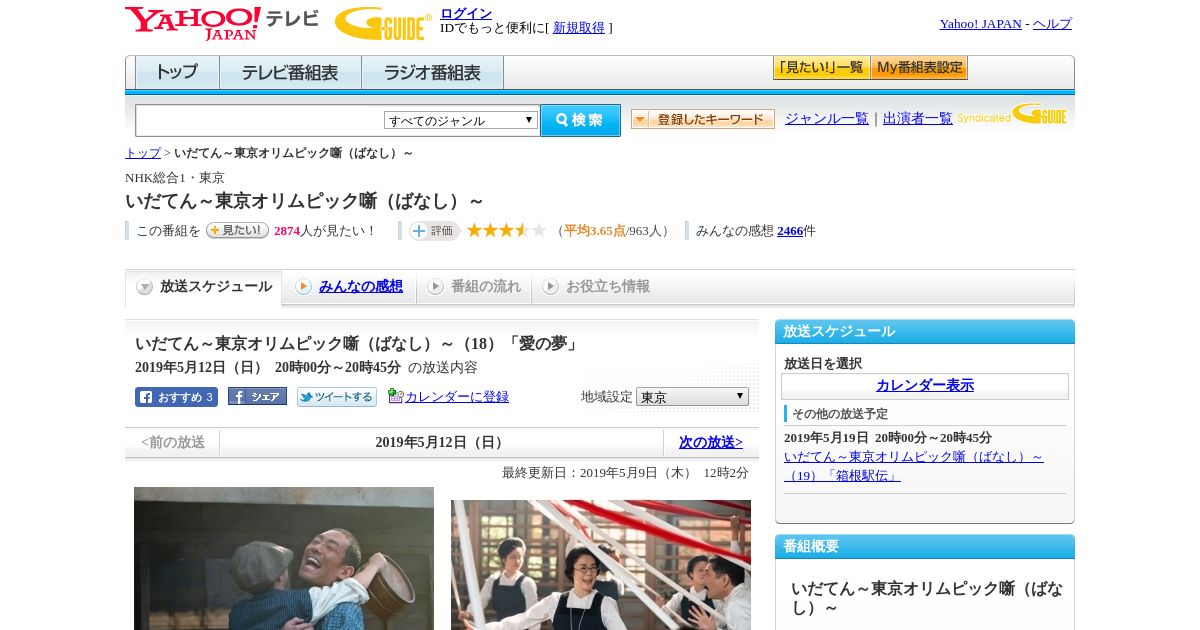The image size is (1200, 630).
Task: Open the 登録したキーワード dropdown button
Action: [x=703, y=119]
